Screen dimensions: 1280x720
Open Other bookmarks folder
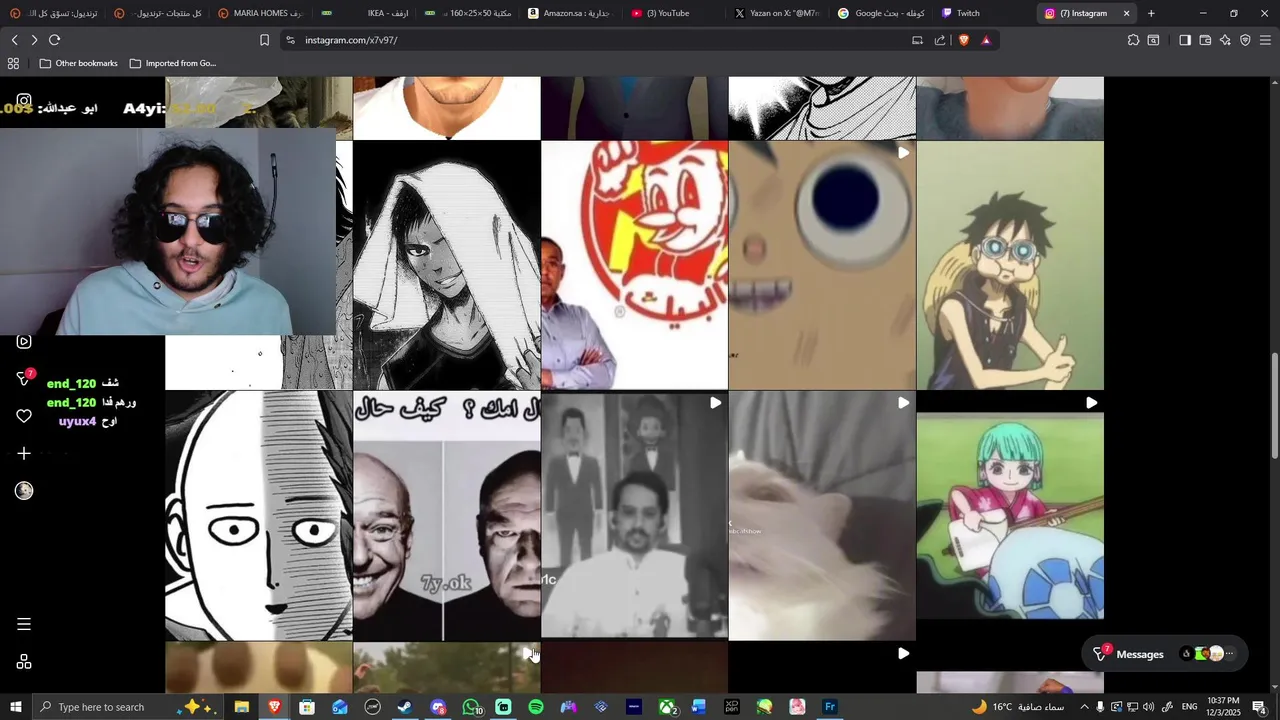(x=78, y=63)
